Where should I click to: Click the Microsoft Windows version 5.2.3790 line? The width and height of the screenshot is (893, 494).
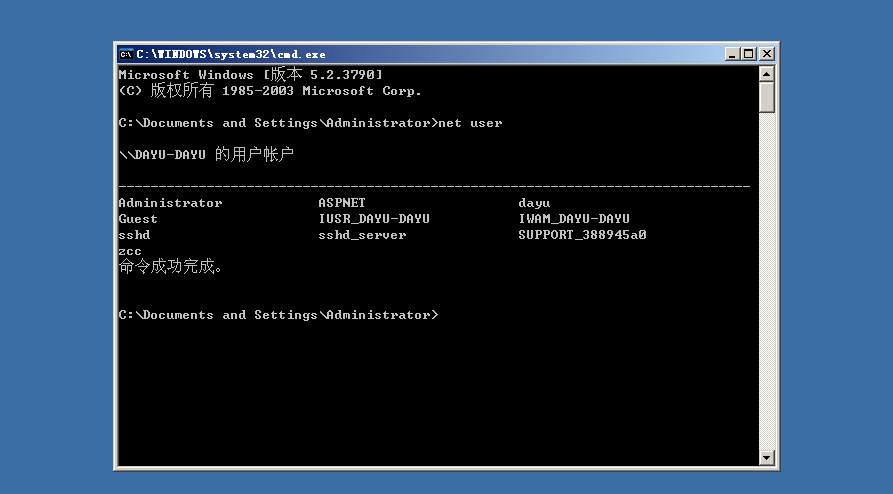click(251, 75)
